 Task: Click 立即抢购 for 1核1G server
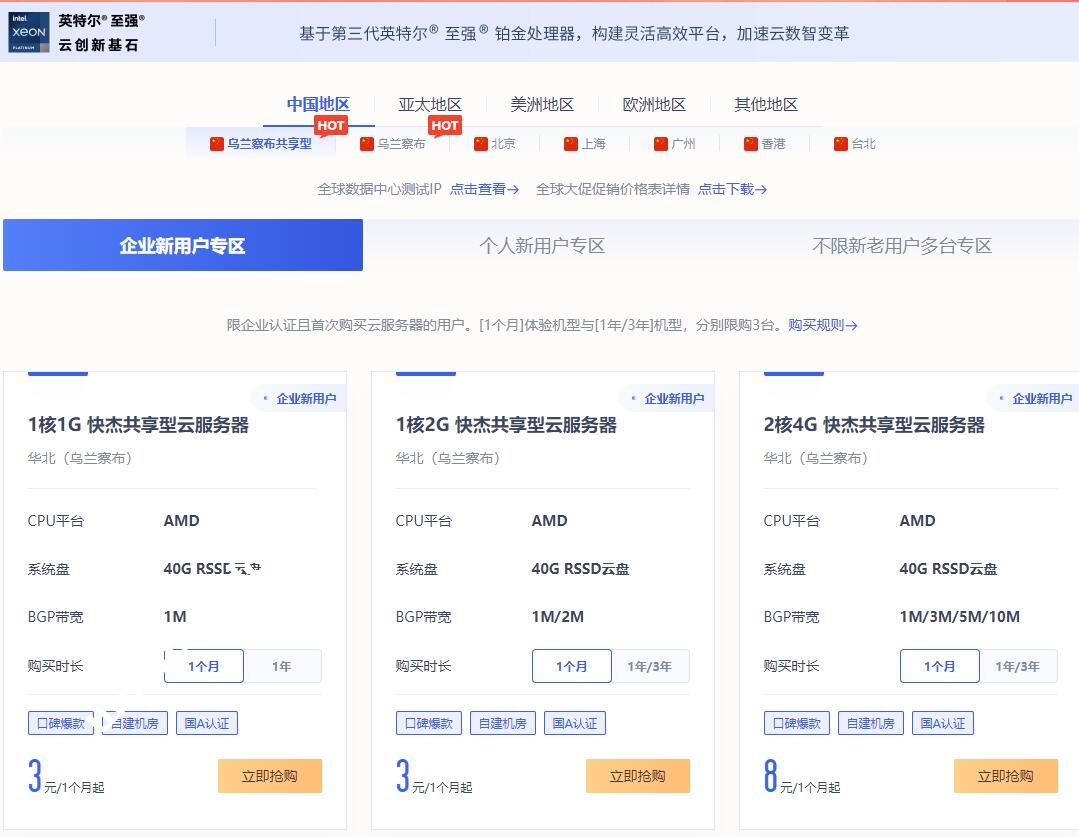coord(270,776)
